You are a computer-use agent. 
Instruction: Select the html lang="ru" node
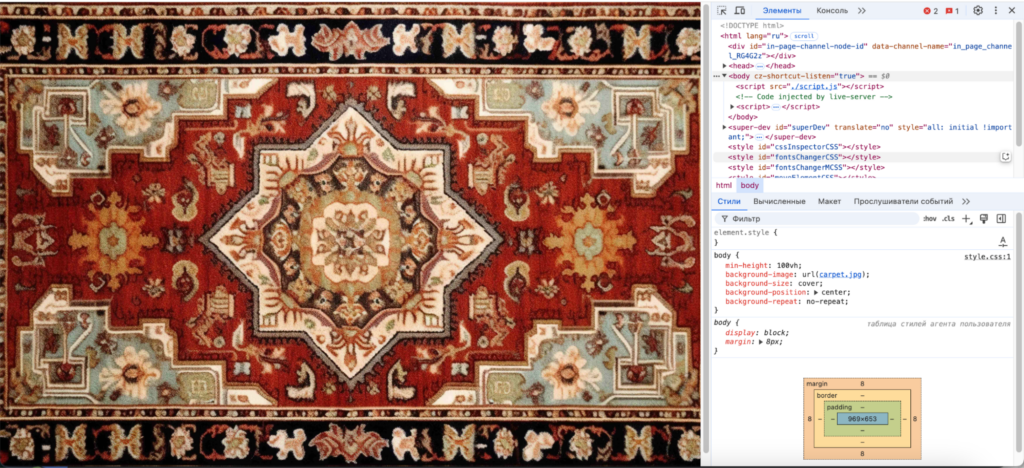[756, 36]
